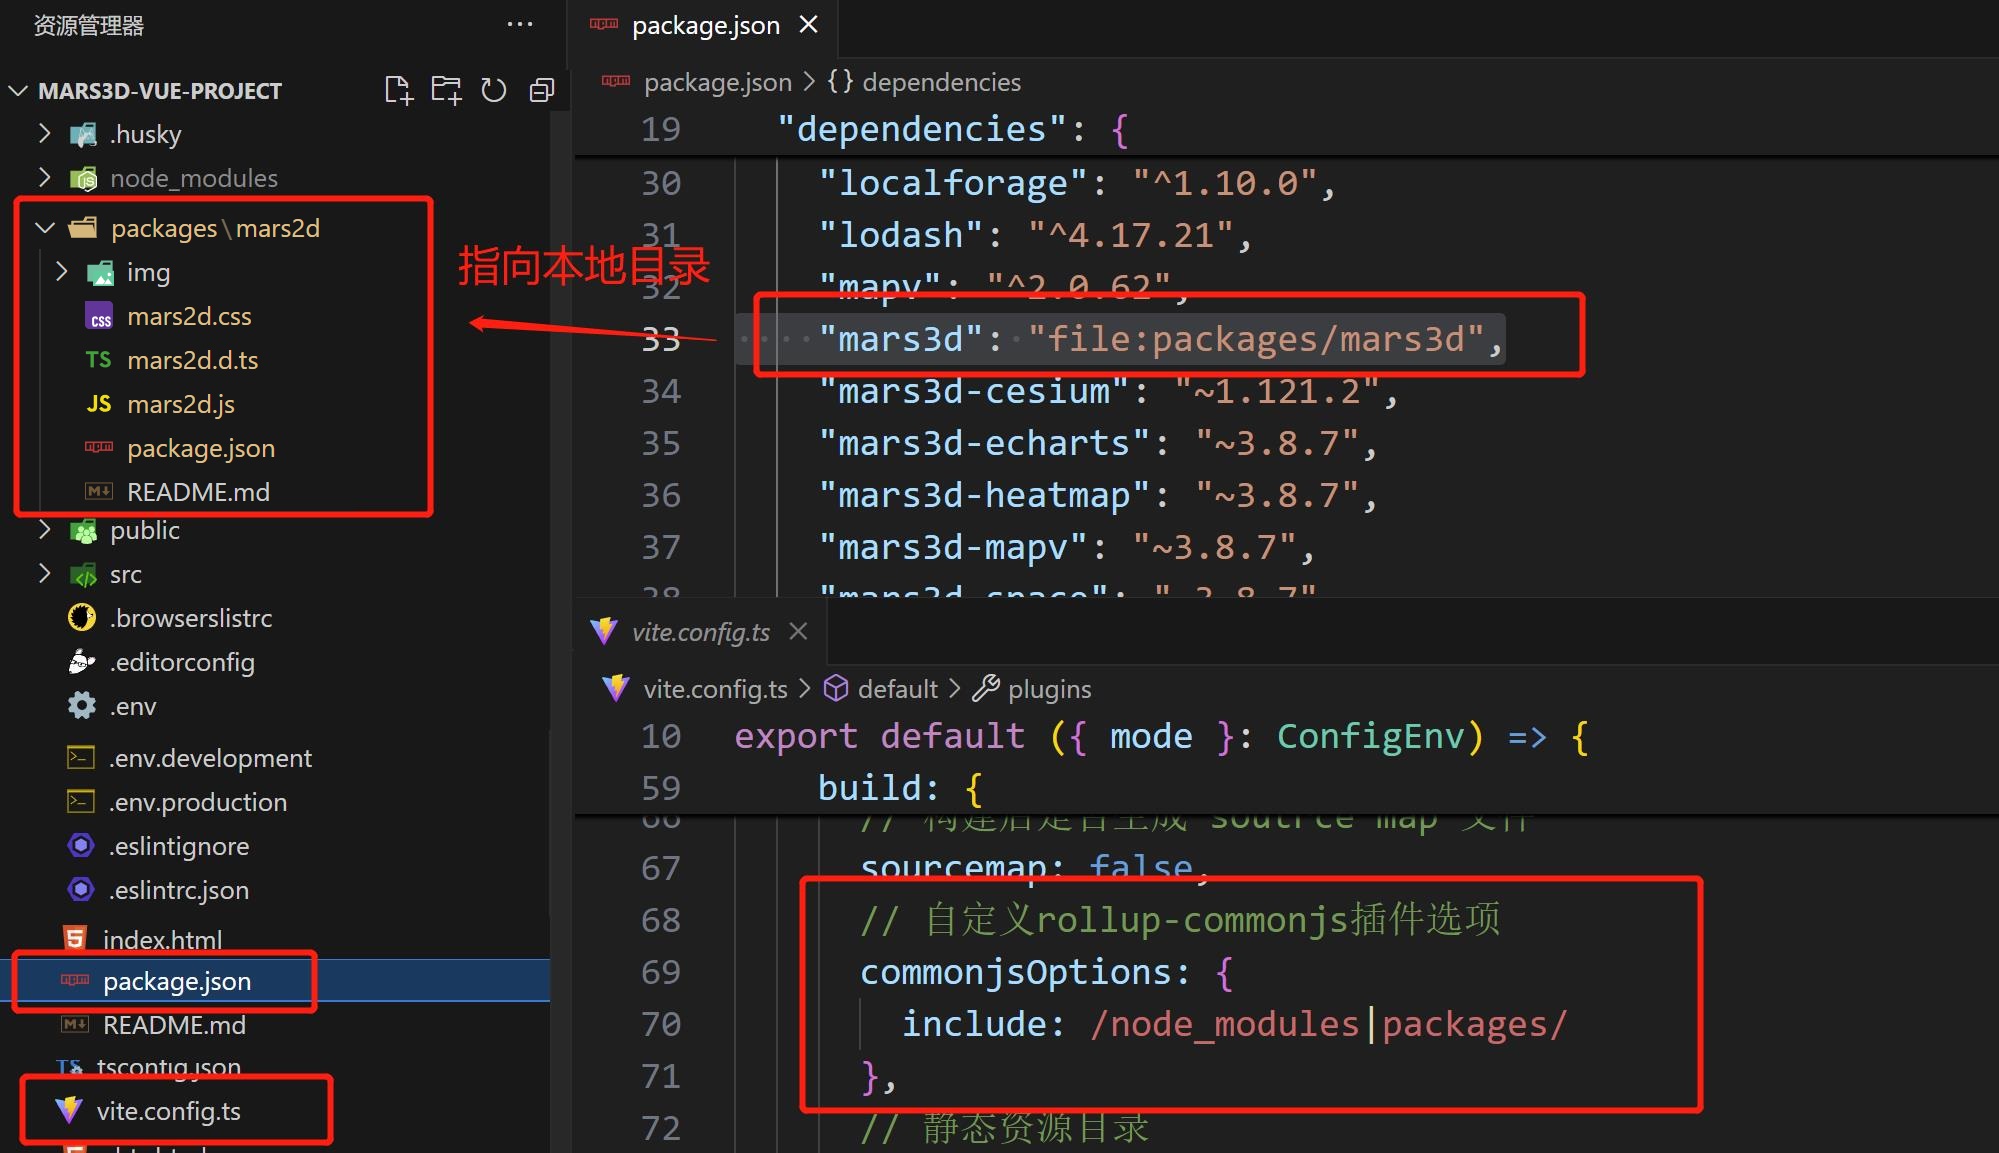Open package.json inside packages\mars2d folder
This screenshot has width=1999, height=1153.
click(x=200, y=448)
